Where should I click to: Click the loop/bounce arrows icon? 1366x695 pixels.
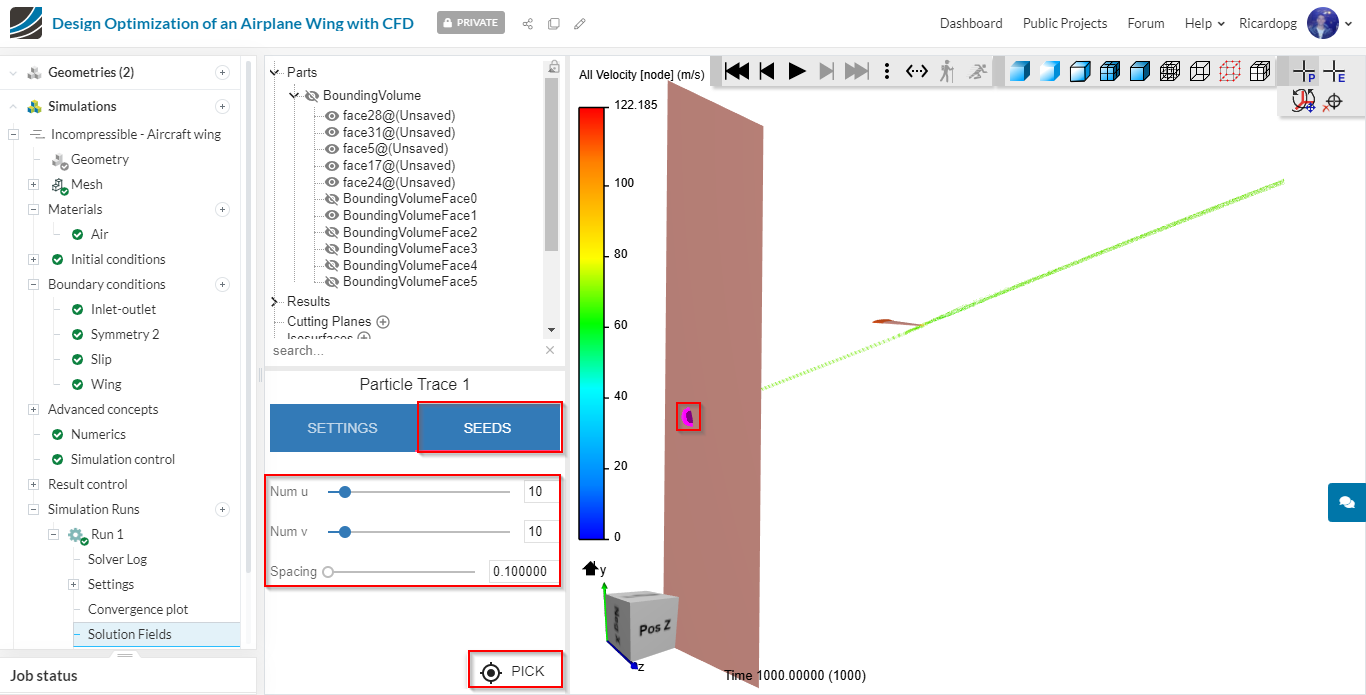click(917, 71)
